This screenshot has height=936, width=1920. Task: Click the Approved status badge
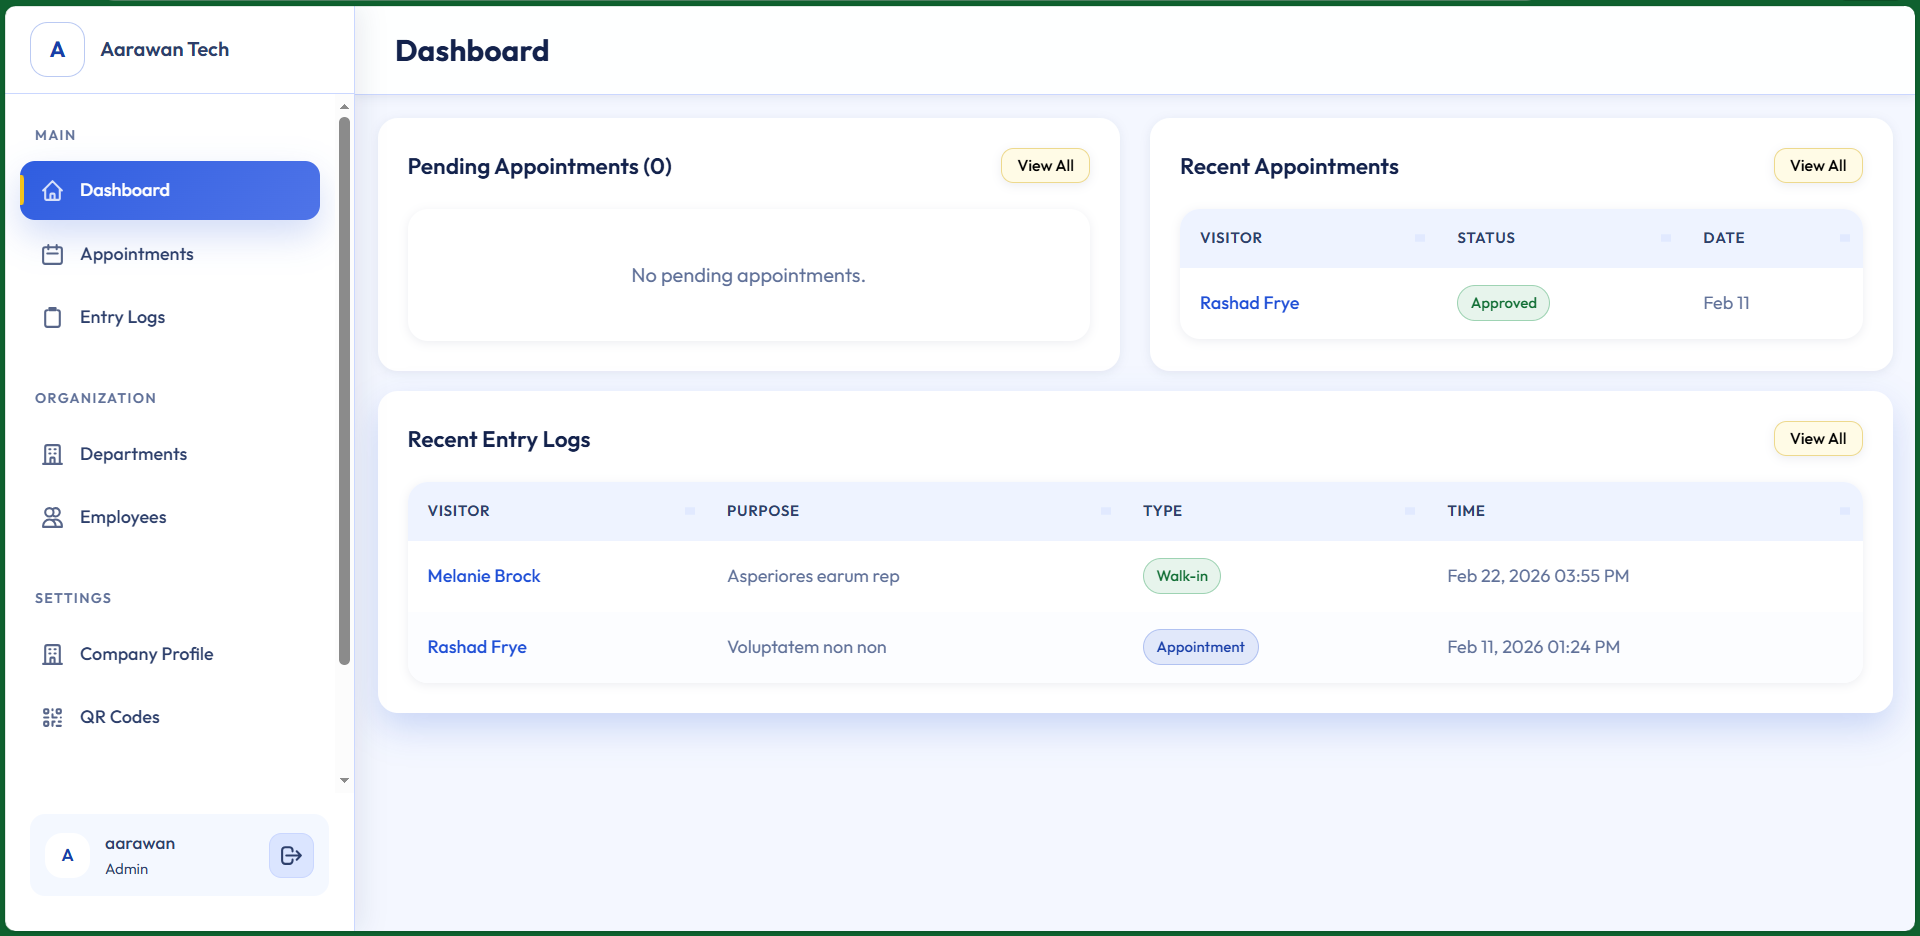tap(1503, 303)
